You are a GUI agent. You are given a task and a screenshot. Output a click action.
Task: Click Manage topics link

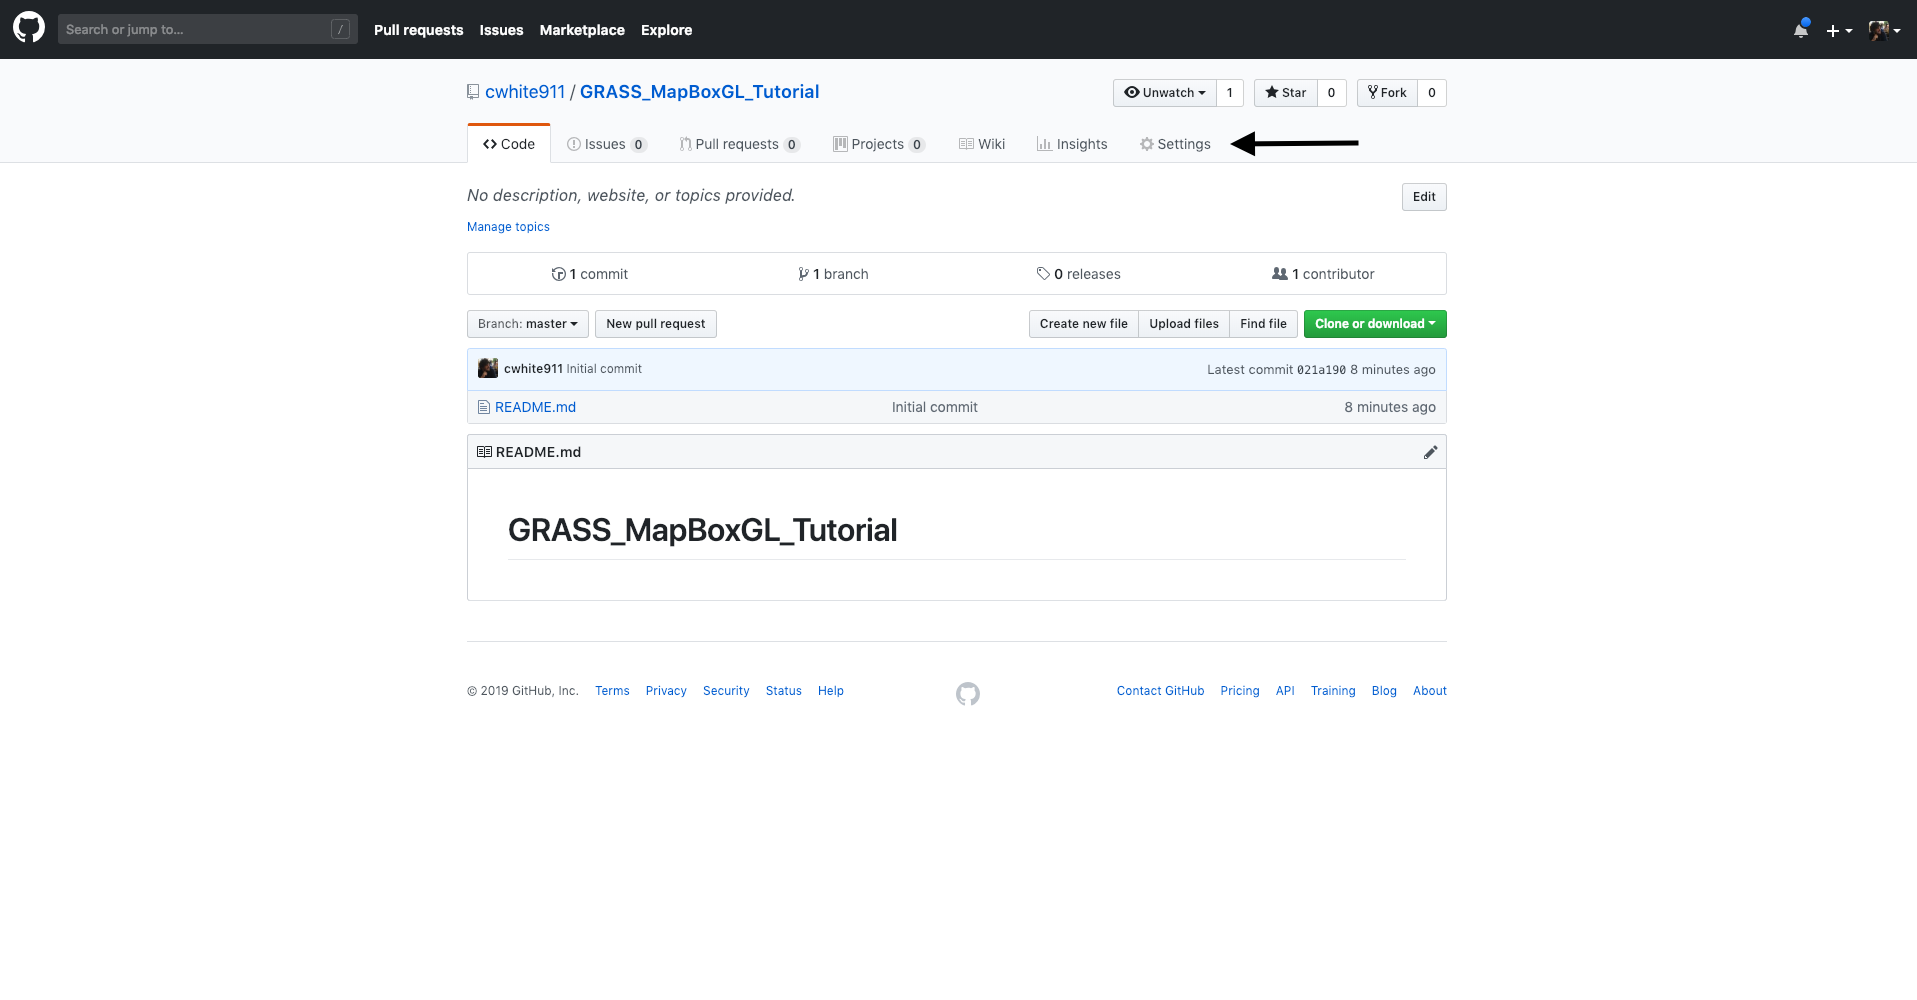pyautogui.click(x=508, y=227)
